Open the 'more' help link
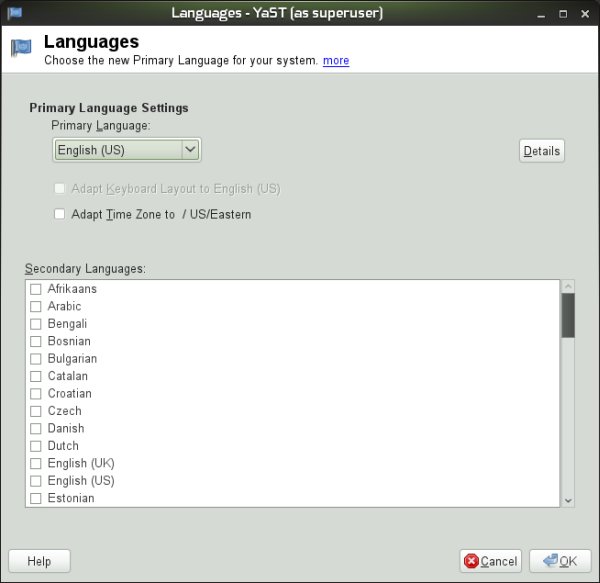The height and width of the screenshot is (583, 600). [336, 61]
